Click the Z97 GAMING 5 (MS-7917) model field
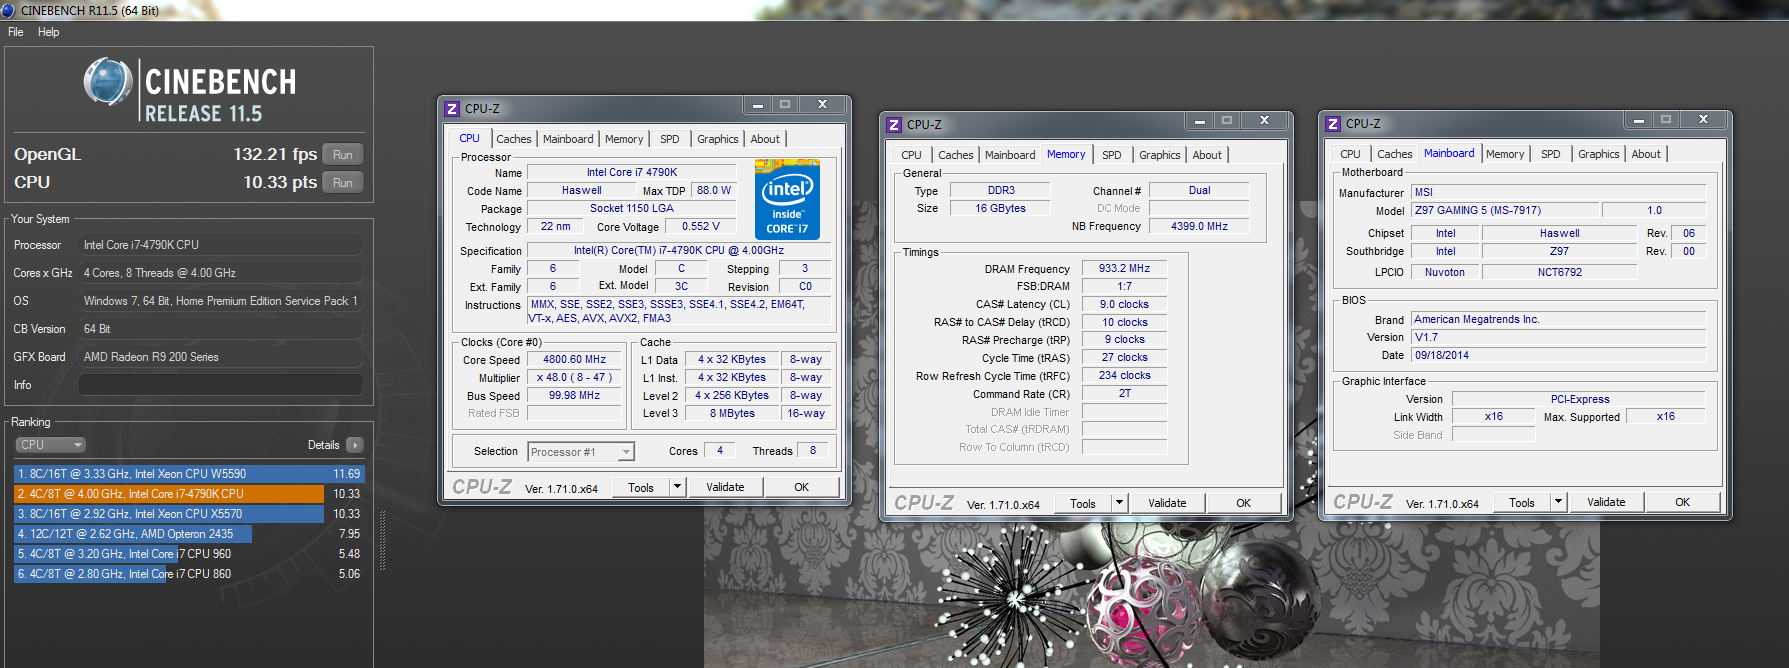 point(1505,211)
